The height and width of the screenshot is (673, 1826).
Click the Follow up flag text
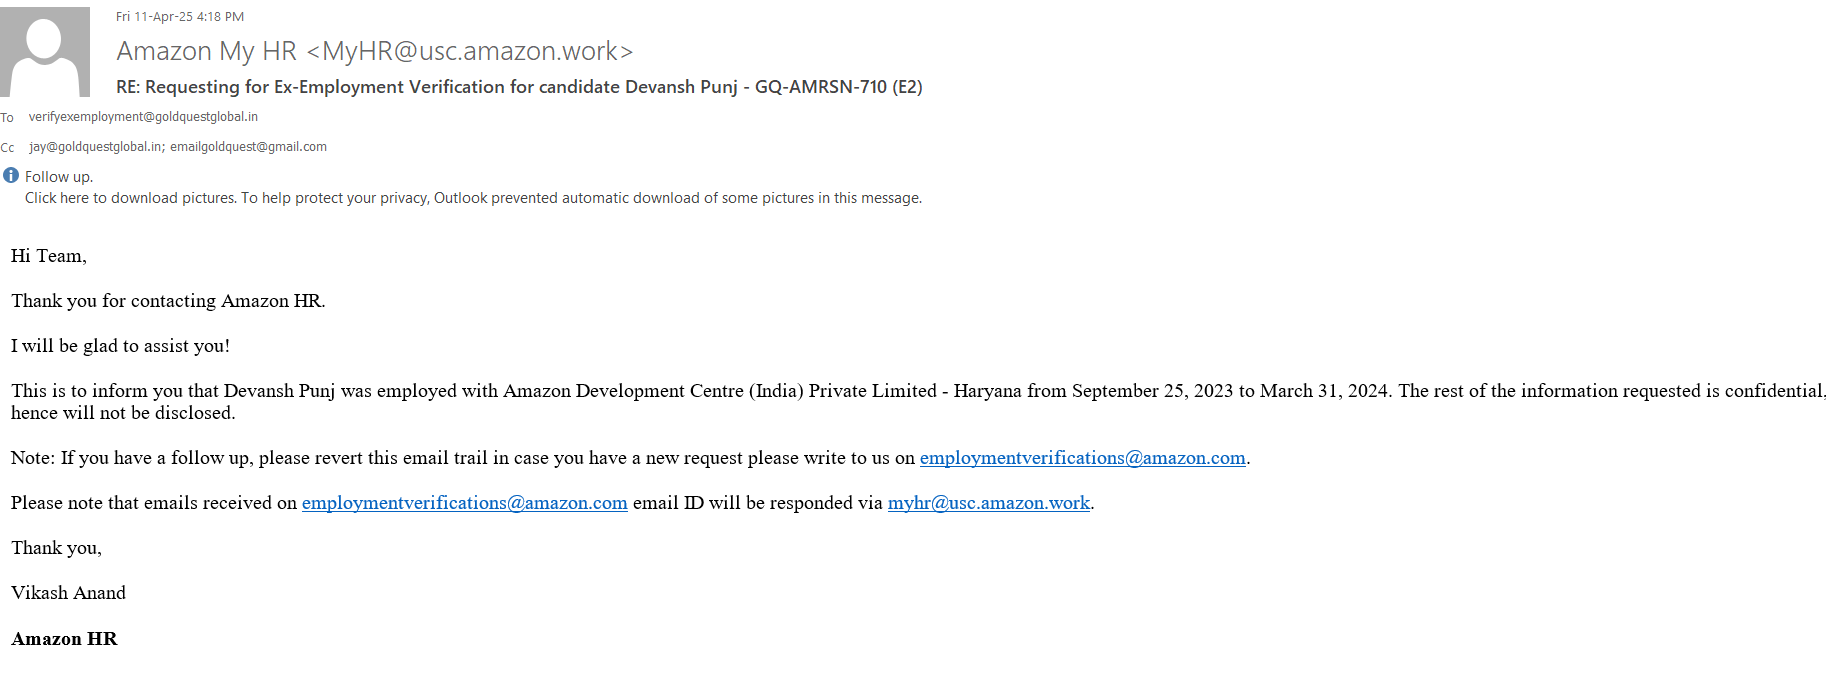pyautogui.click(x=58, y=177)
